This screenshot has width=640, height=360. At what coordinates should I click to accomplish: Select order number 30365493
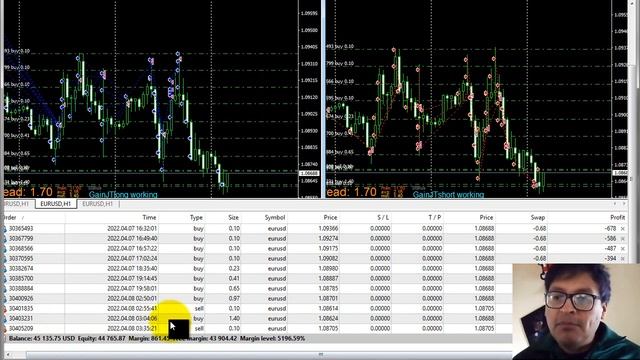(x=21, y=229)
